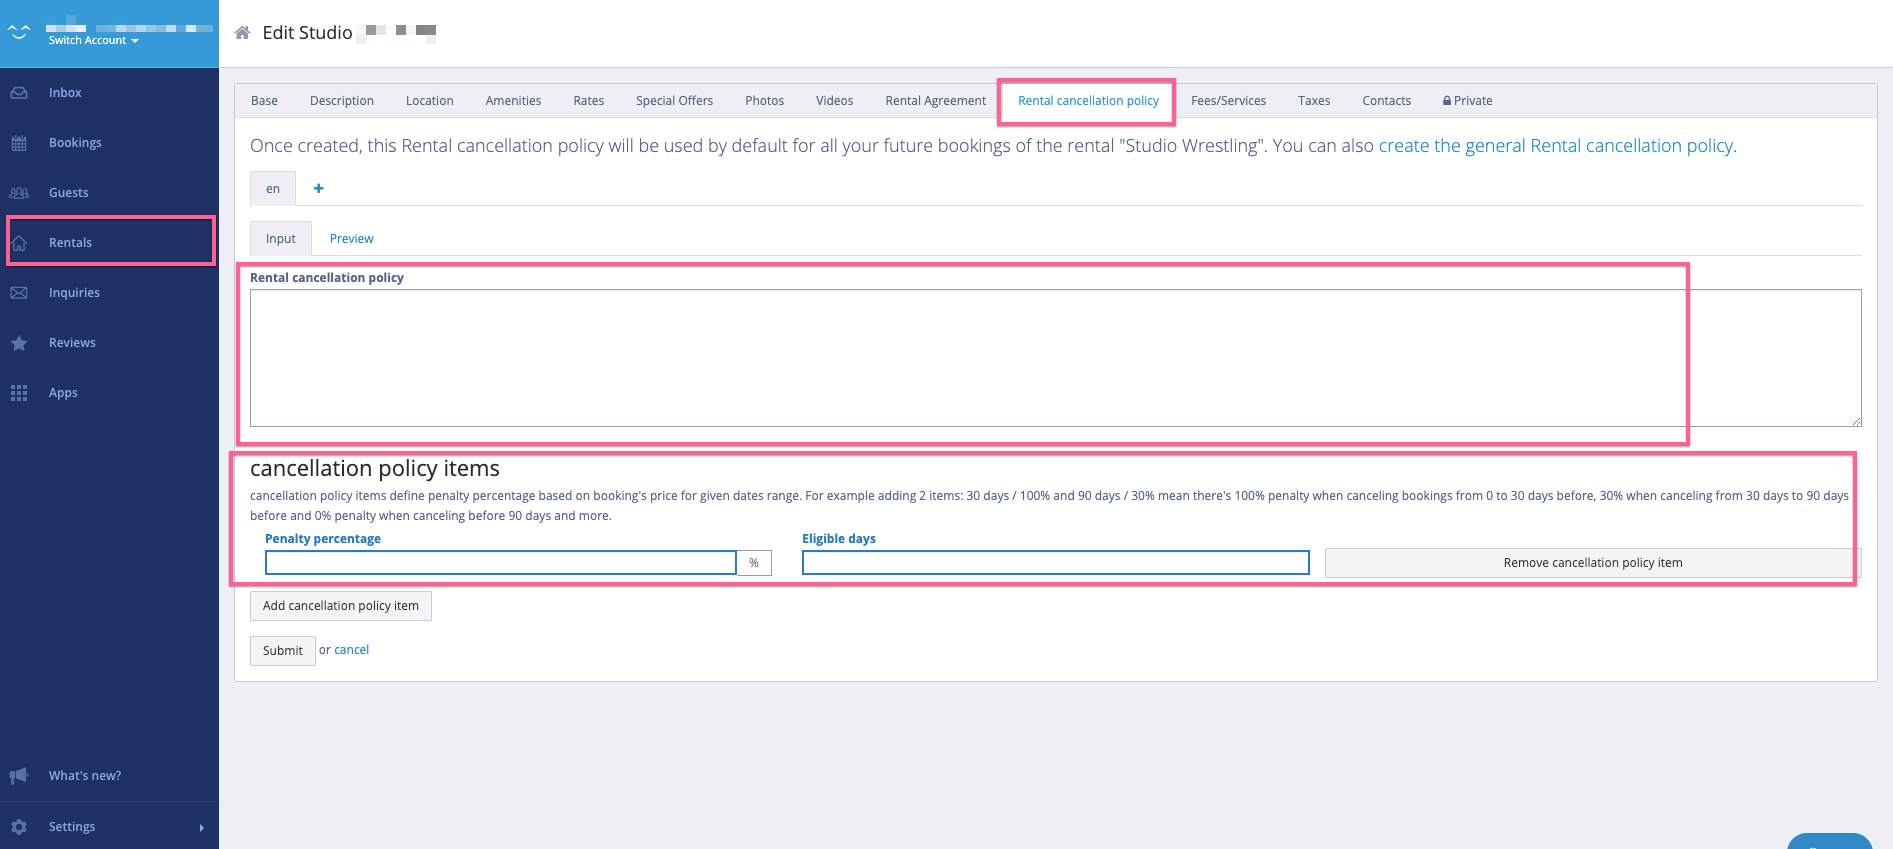1893x849 pixels.
Task: Open Reviews via the star icon
Action: click(x=19, y=343)
